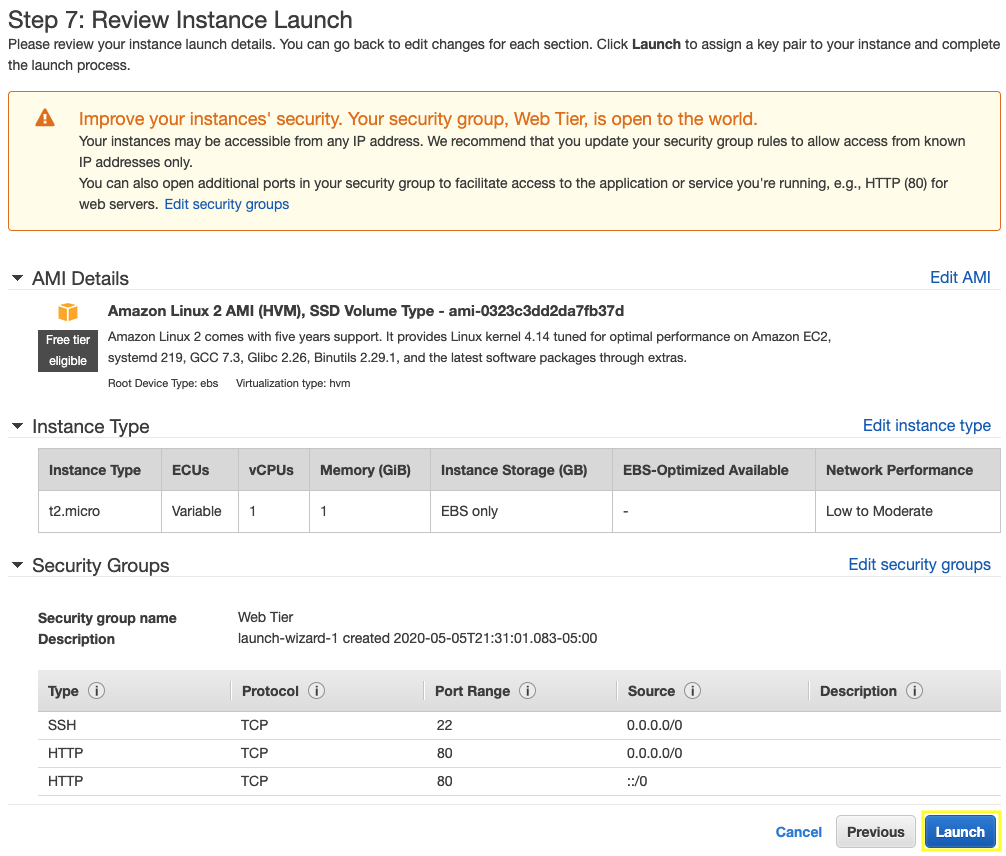Open the Port Range info icon
Viewport: 1006px width, 856px height.
527,690
